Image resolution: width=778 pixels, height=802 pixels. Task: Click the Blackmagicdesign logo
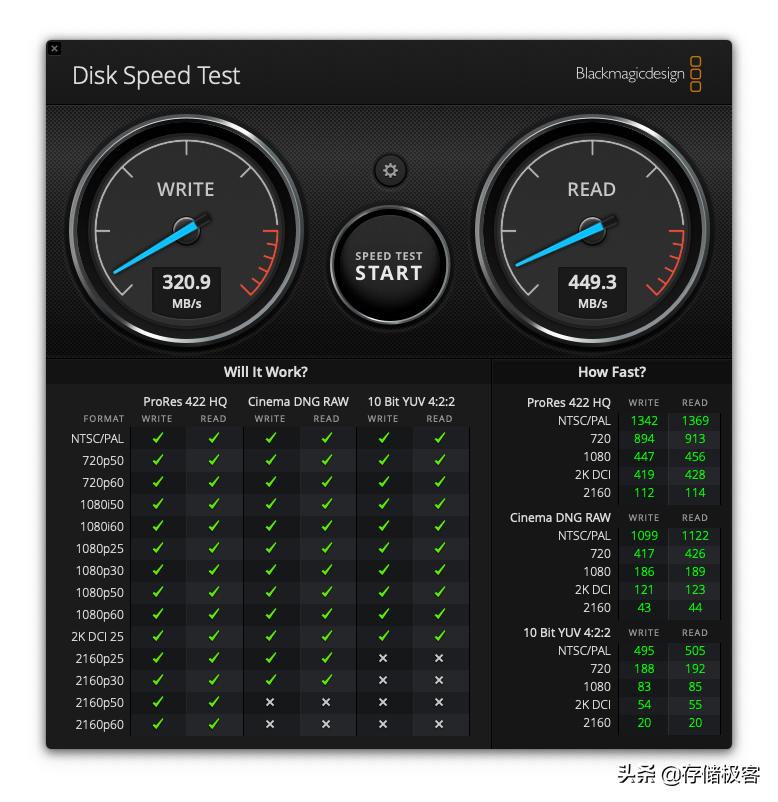tap(638, 74)
